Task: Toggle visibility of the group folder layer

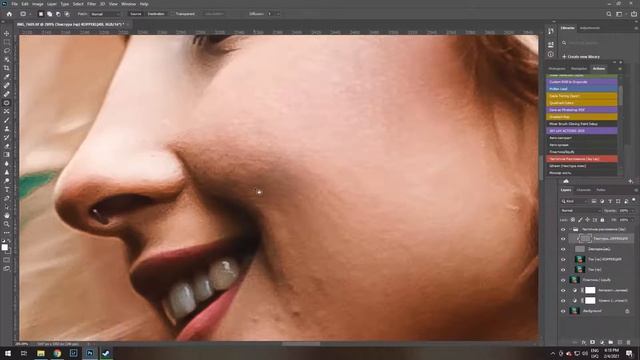Action: [x=563, y=229]
